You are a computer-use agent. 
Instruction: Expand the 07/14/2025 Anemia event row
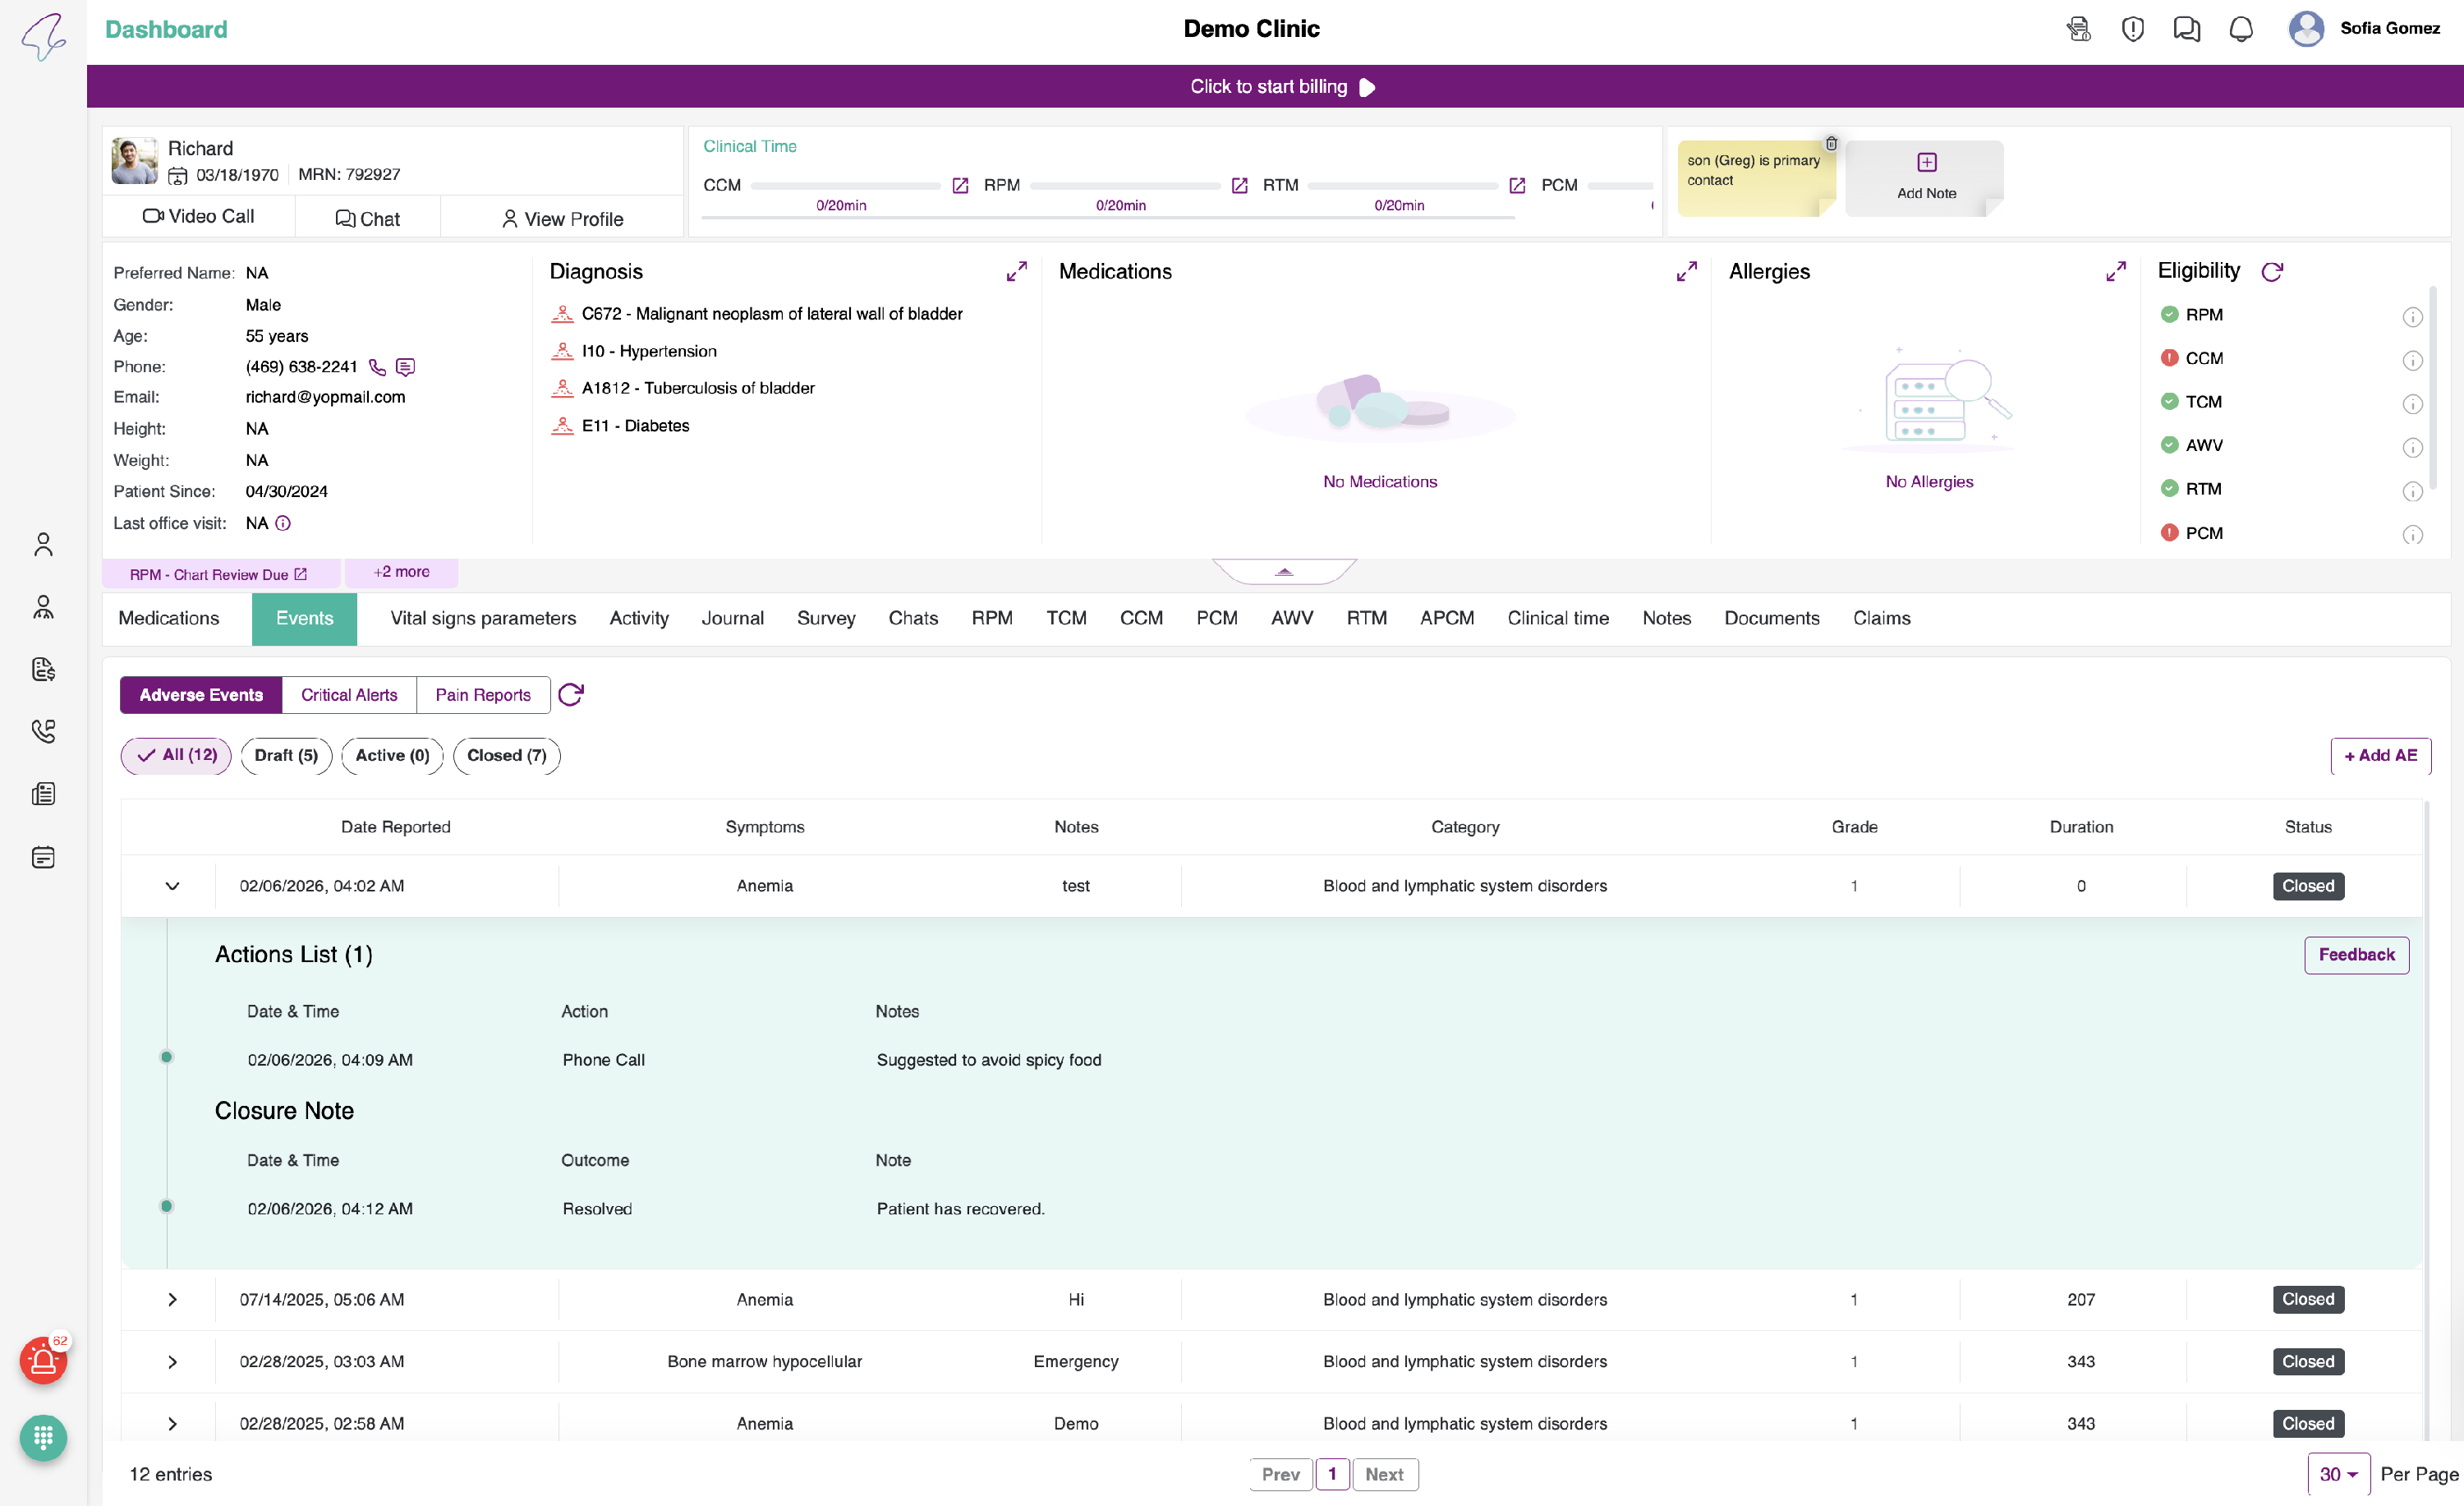(x=172, y=1299)
